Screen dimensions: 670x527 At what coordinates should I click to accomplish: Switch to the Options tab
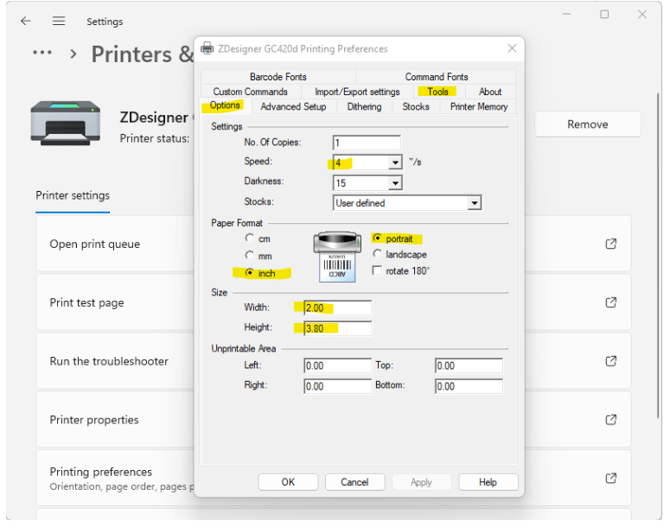[225, 106]
